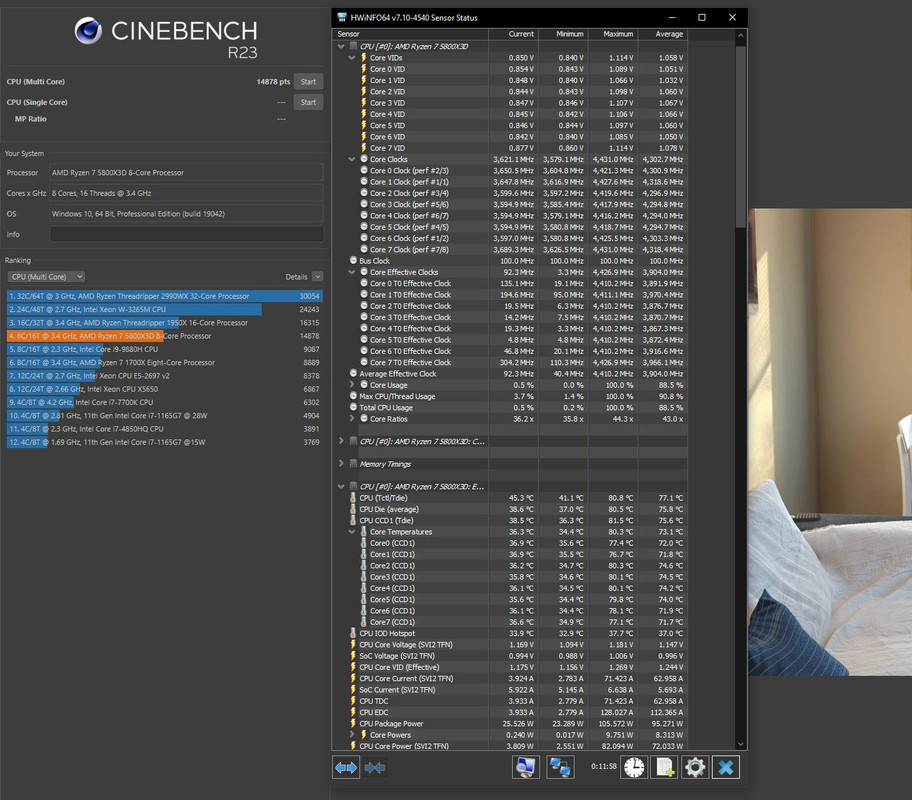Click the clock icon beside Average Effective Clock
Screen dimensions: 912x800
pos(353,374)
